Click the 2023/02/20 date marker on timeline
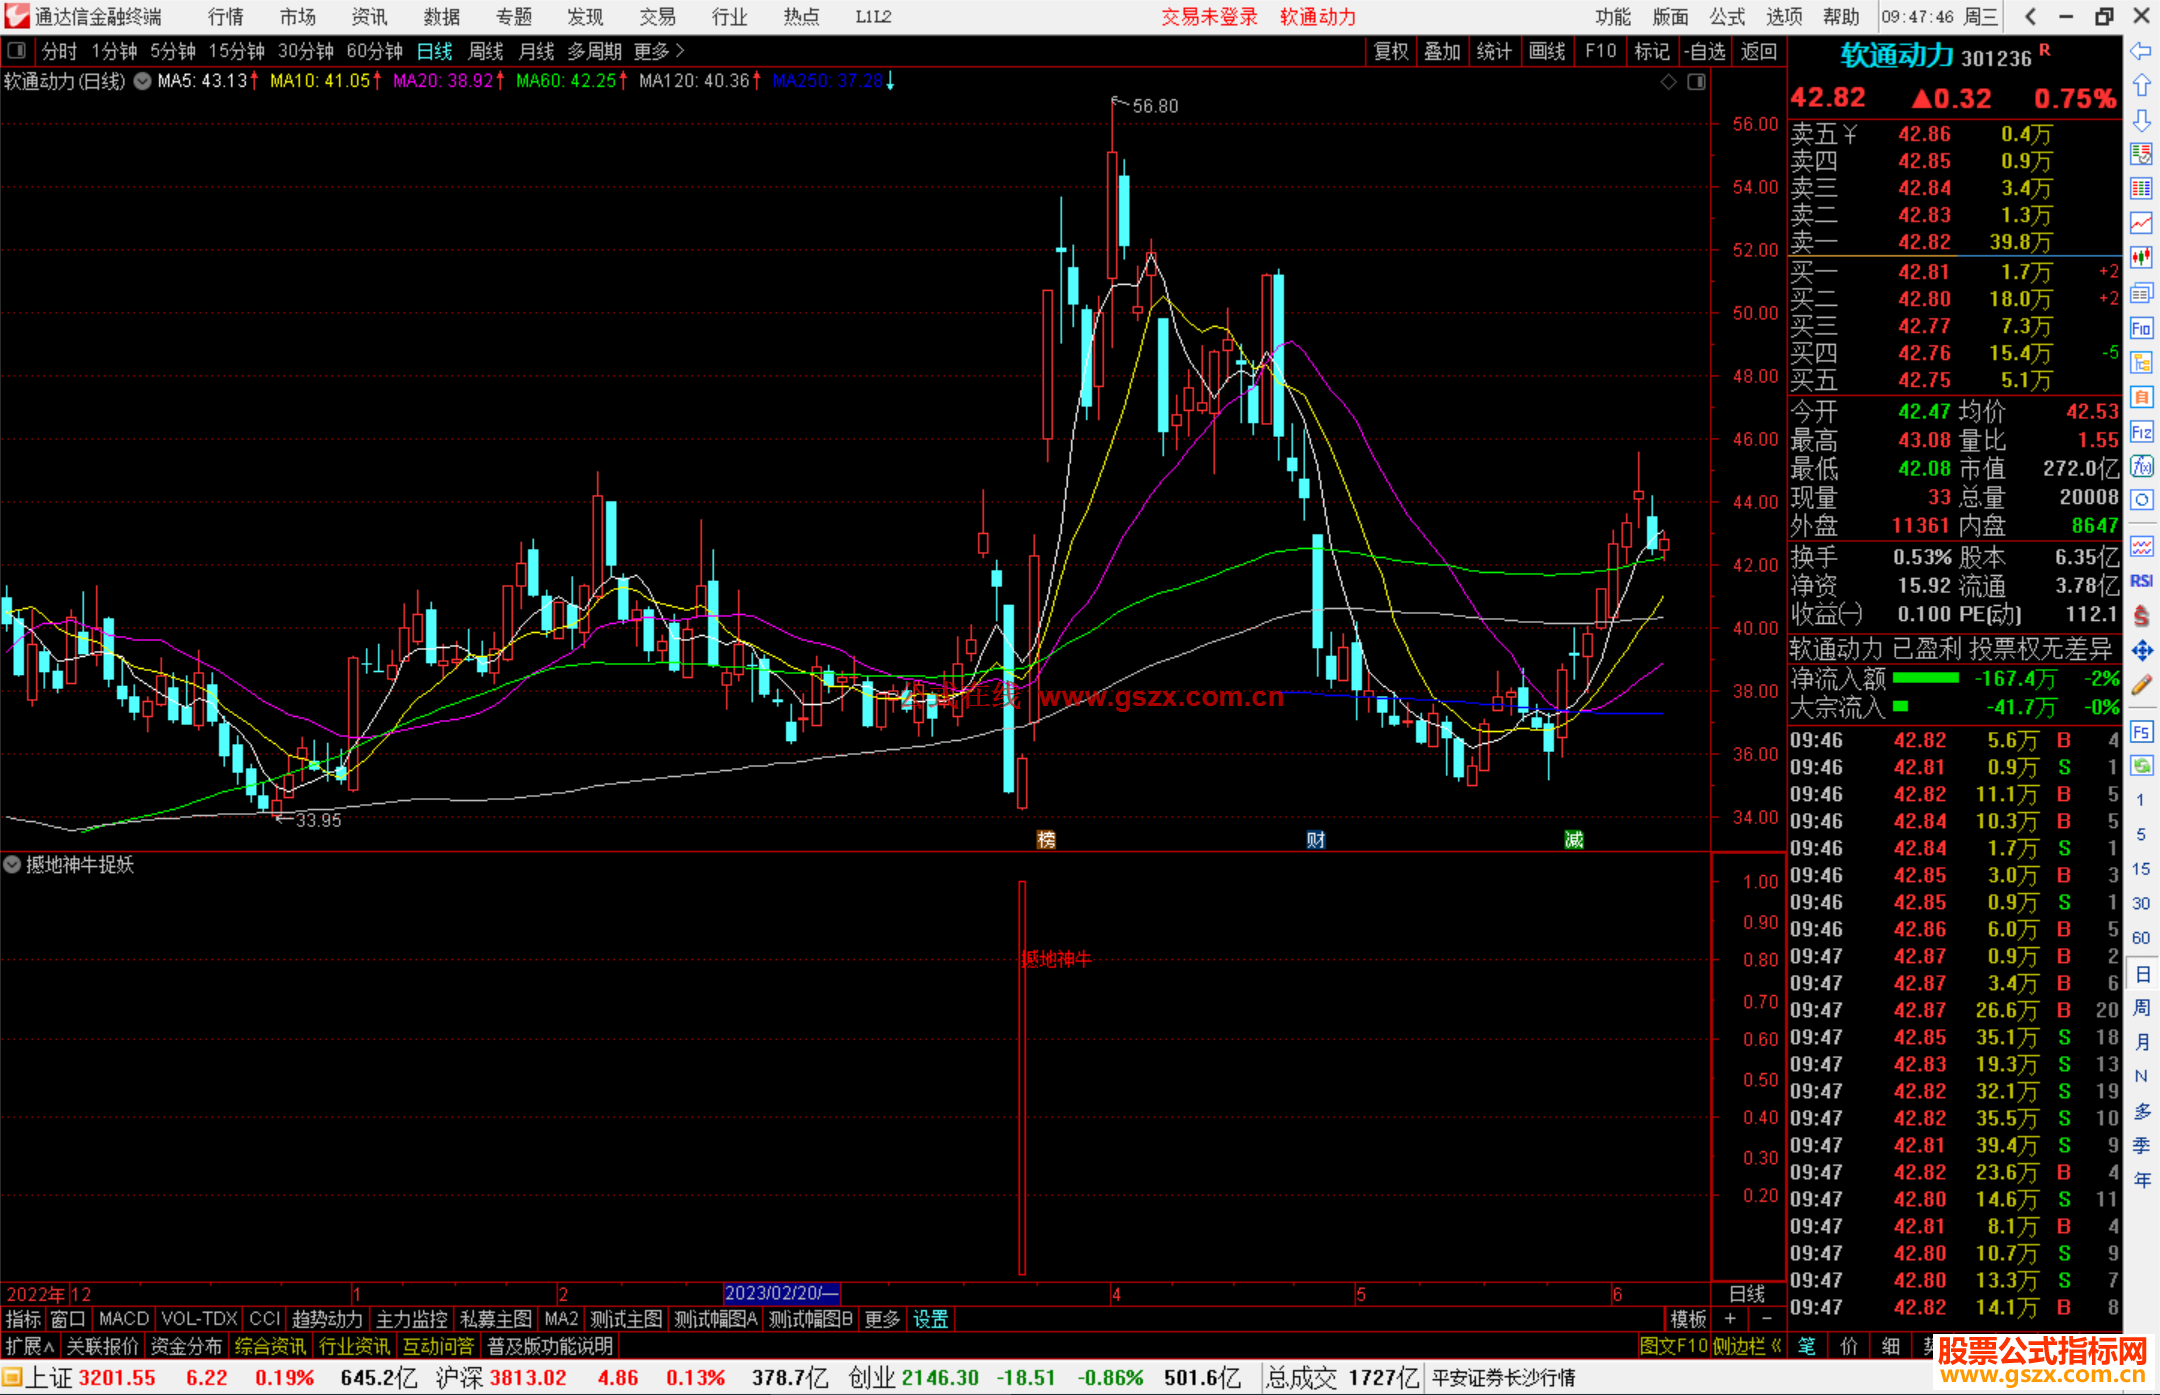Image resolution: width=2160 pixels, height=1395 pixels. pos(780,1293)
